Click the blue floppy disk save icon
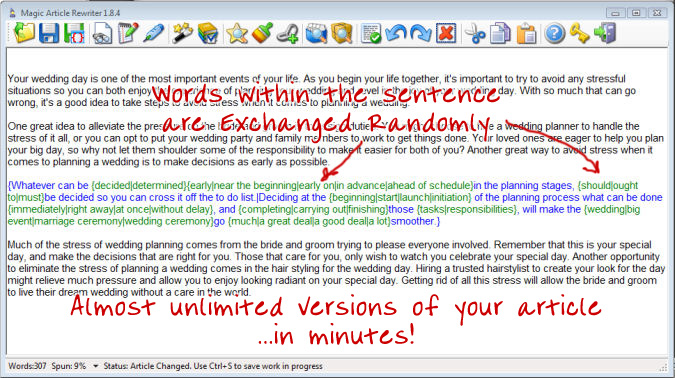Viewport: 675px width, 378px height. click(x=49, y=33)
